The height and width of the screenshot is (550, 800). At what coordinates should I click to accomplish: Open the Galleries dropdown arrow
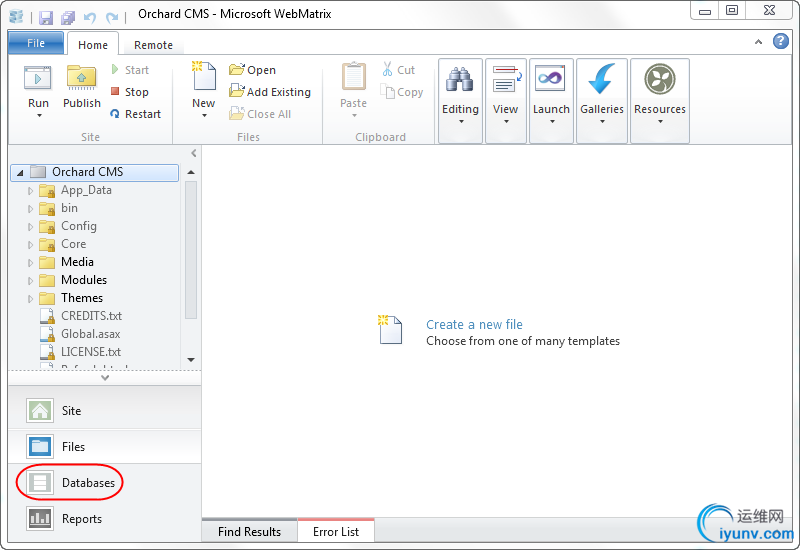coord(602,121)
